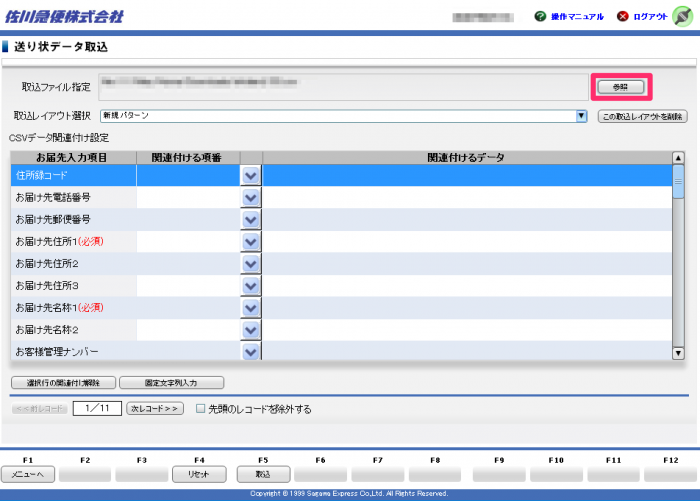Click the table scrollbar up arrow
The image size is (700, 501).
[678, 158]
